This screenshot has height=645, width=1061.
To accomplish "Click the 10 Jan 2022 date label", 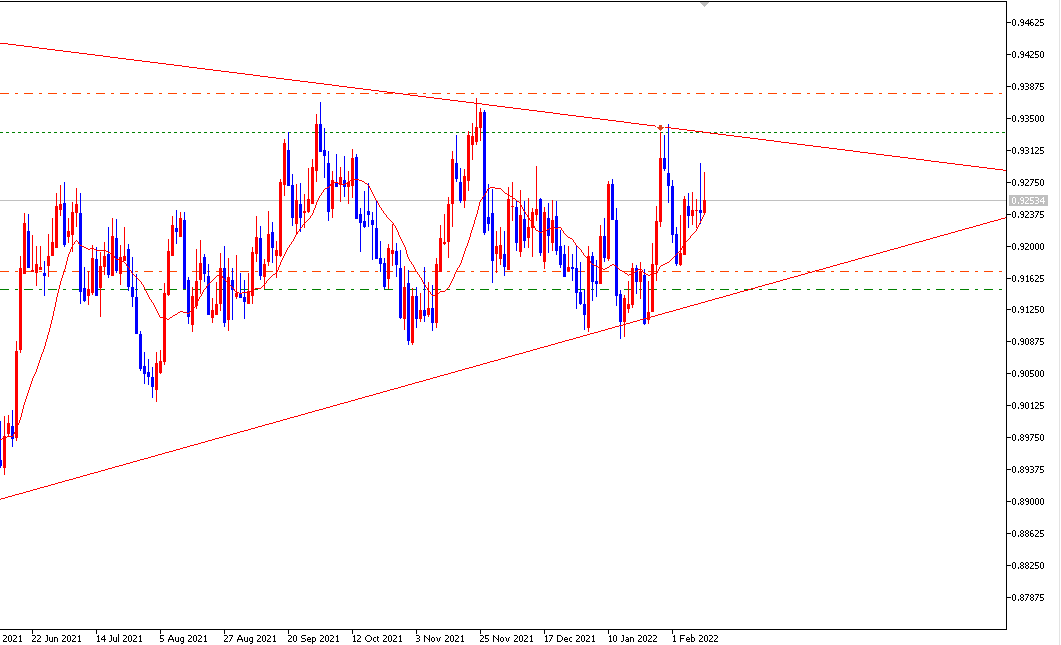I will [633, 638].
